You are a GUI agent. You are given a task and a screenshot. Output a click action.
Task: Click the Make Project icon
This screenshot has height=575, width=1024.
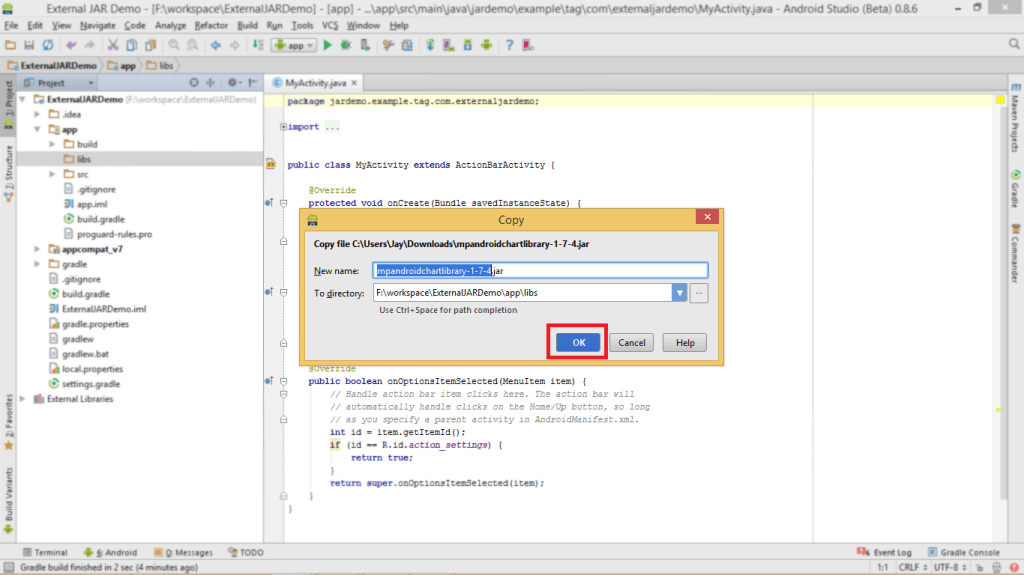tap(258, 45)
